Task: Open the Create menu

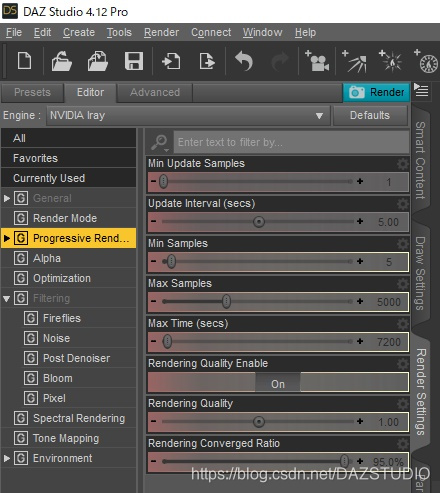Action: point(79,32)
